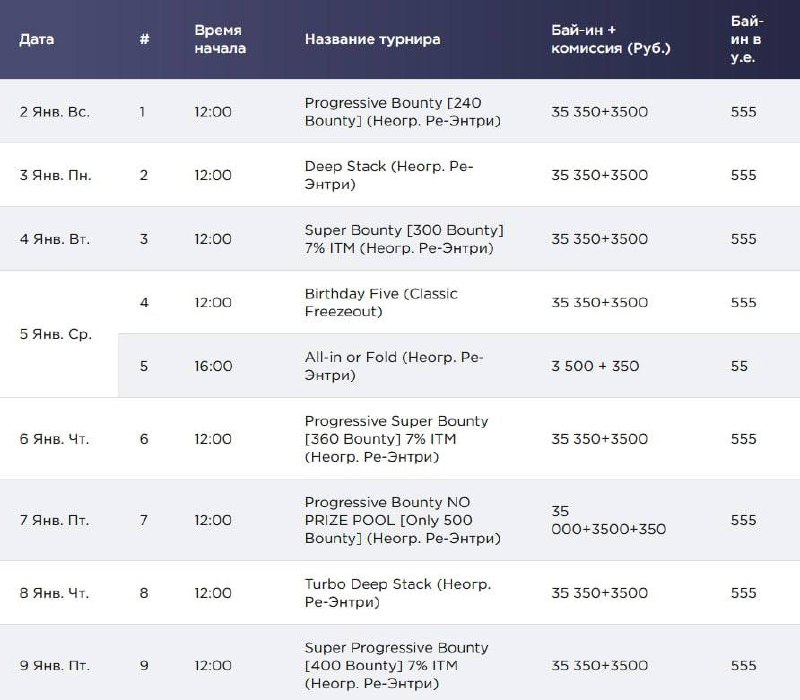Select Super Progressive Bounty [400 Bounty] tournament

pyautogui.click(x=397, y=665)
